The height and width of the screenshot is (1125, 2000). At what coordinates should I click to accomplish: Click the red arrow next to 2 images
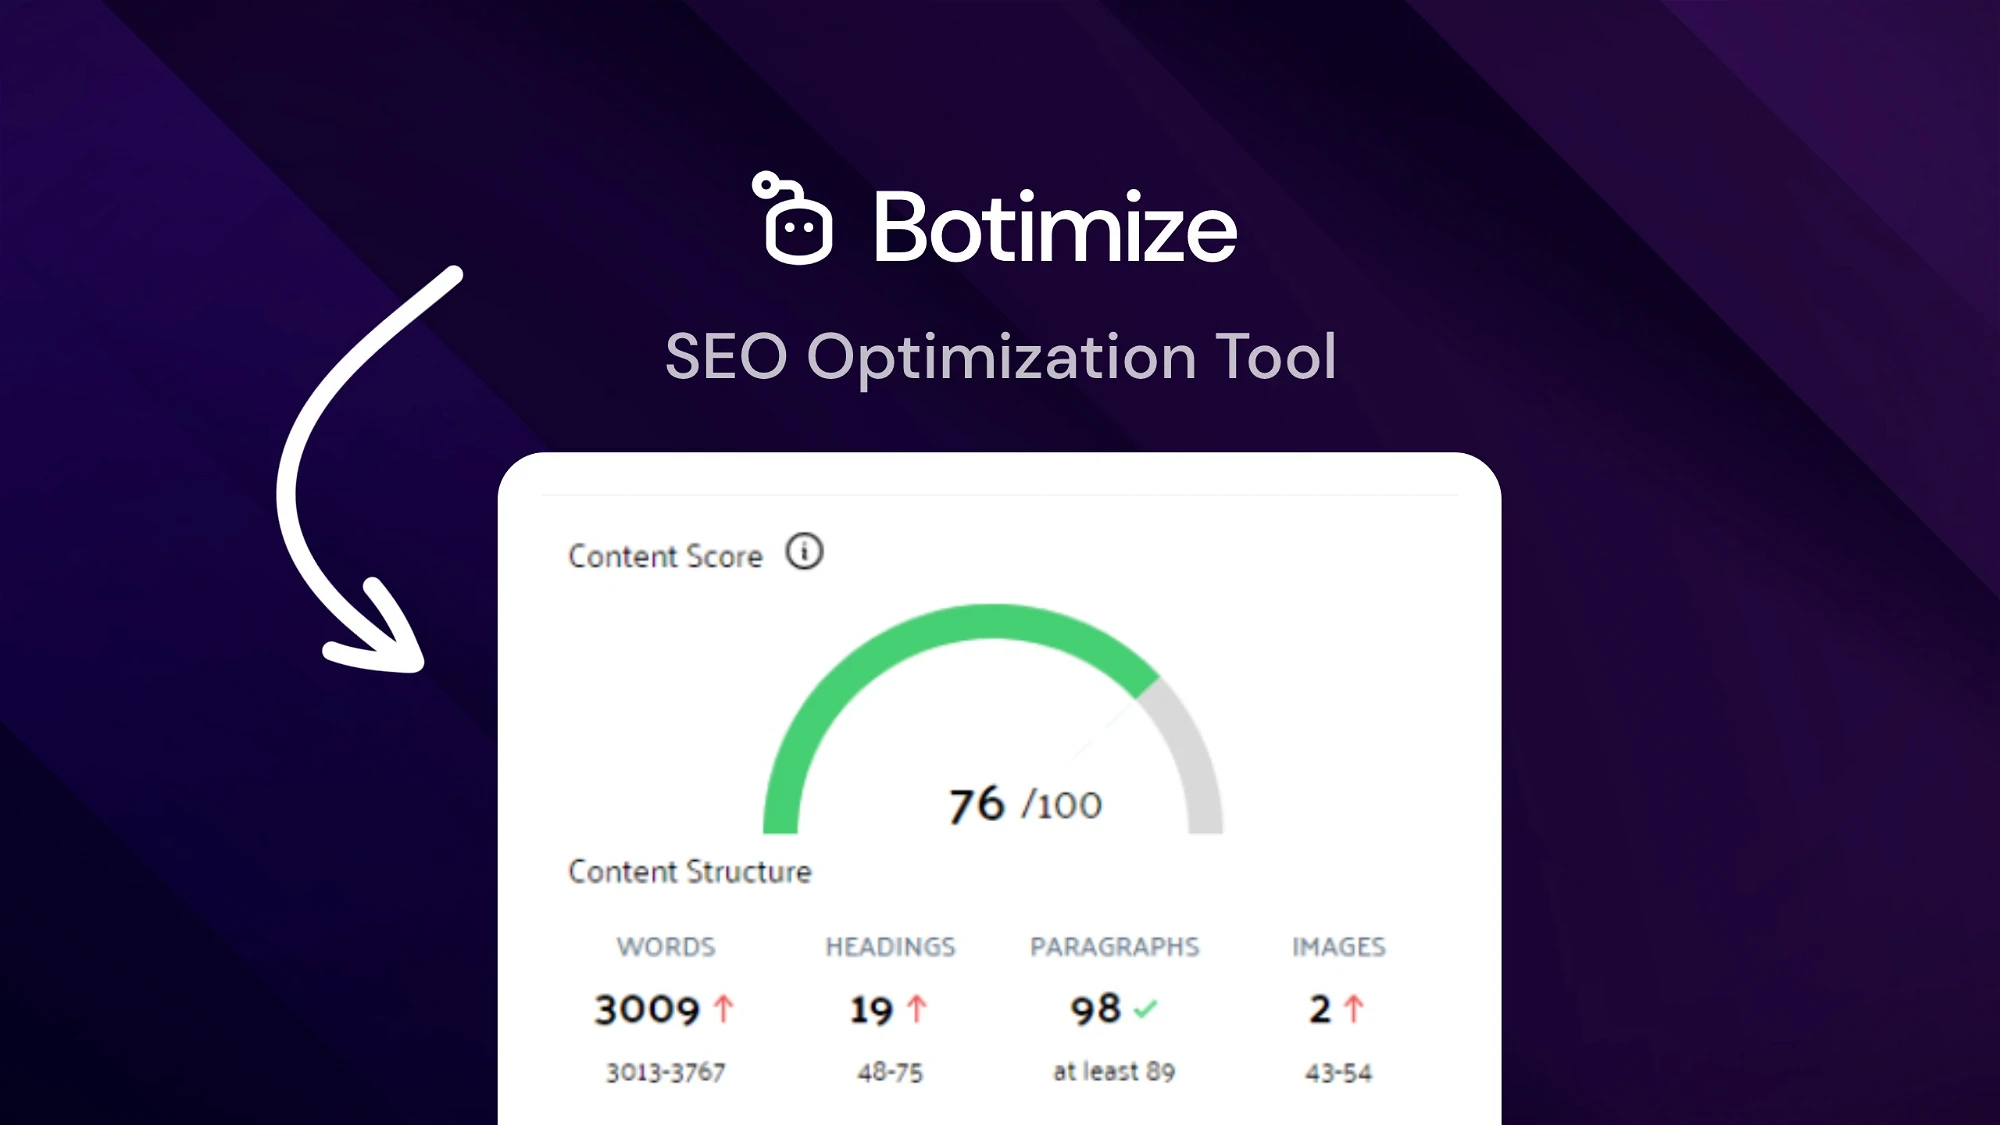[1354, 1009]
